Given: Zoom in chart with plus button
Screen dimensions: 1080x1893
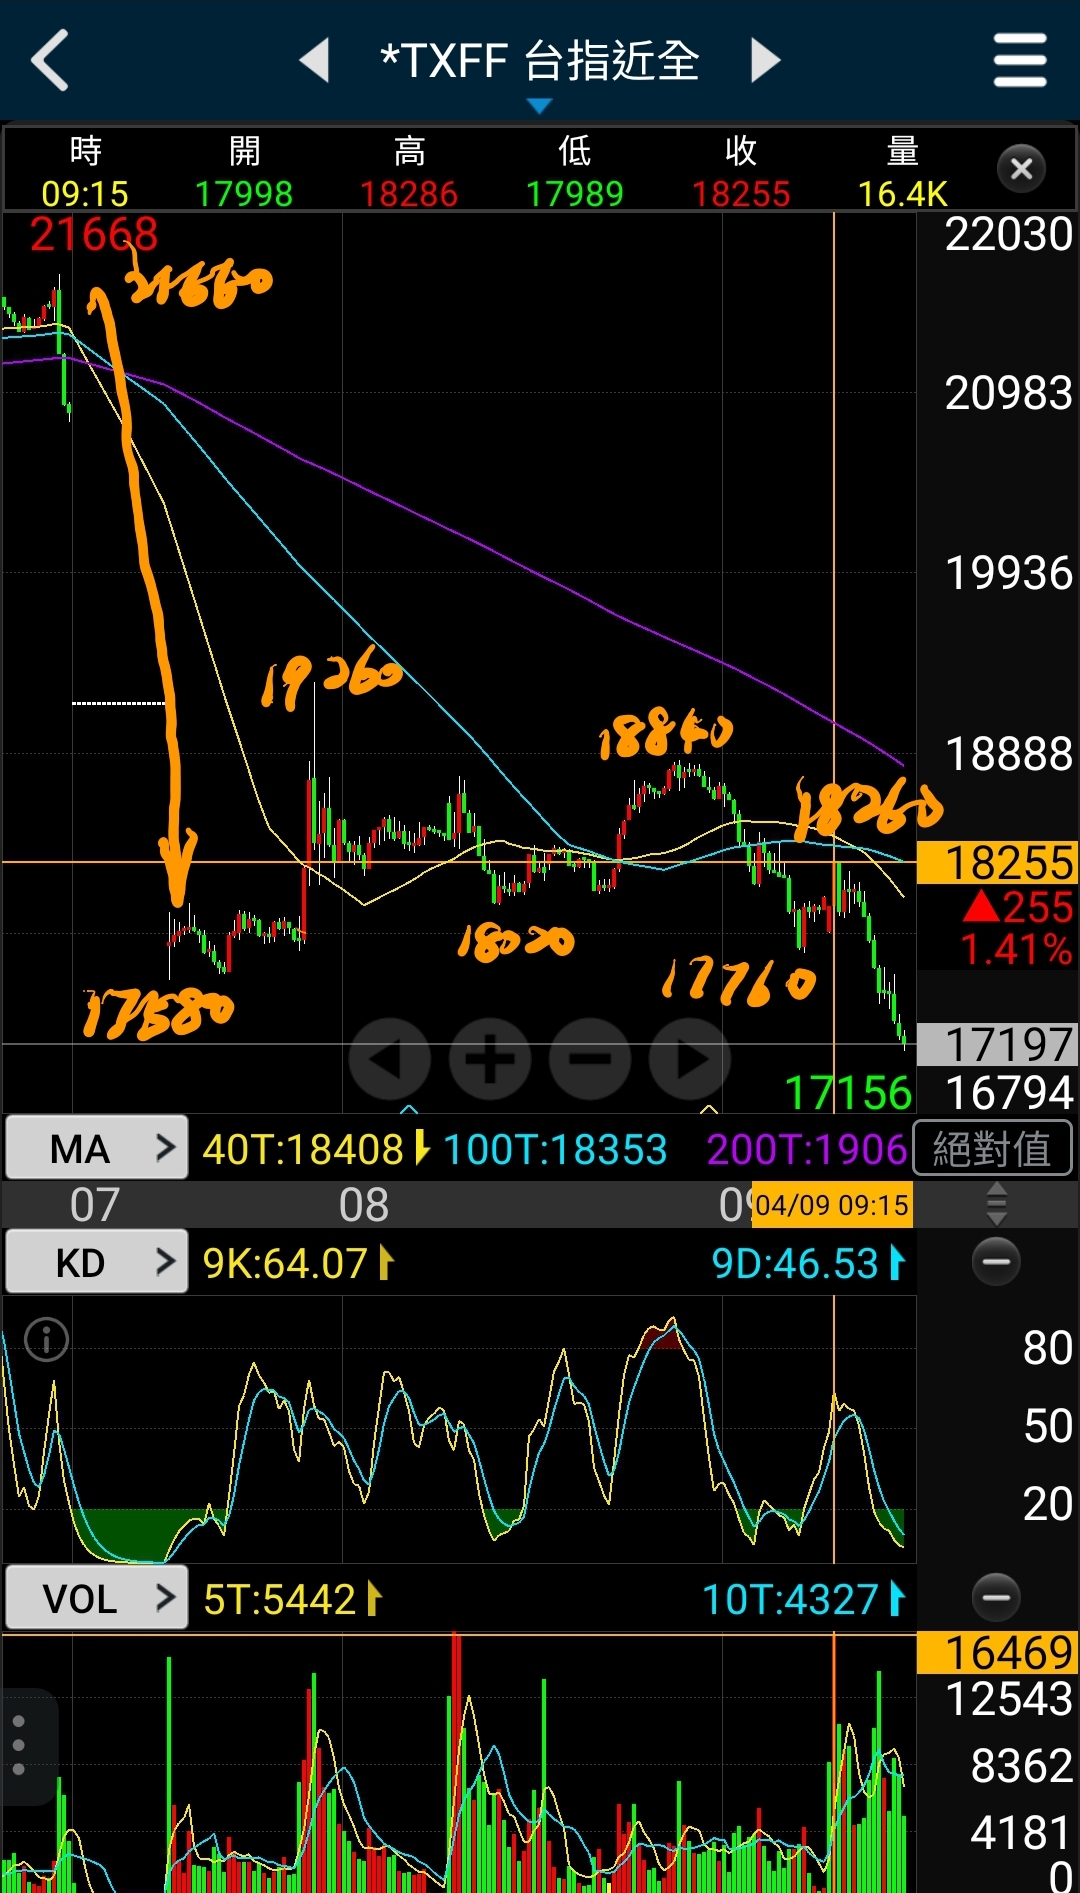Looking at the screenshot, I should 490,1059.
